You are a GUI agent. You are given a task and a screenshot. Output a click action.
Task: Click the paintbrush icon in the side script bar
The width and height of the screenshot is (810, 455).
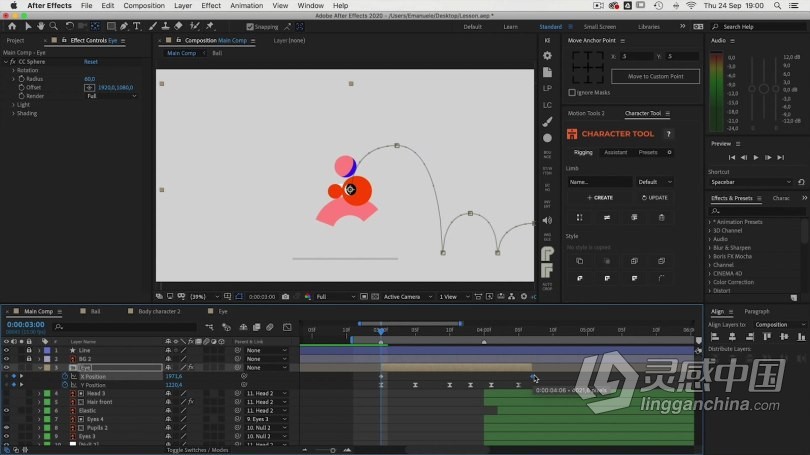point(548,121)
